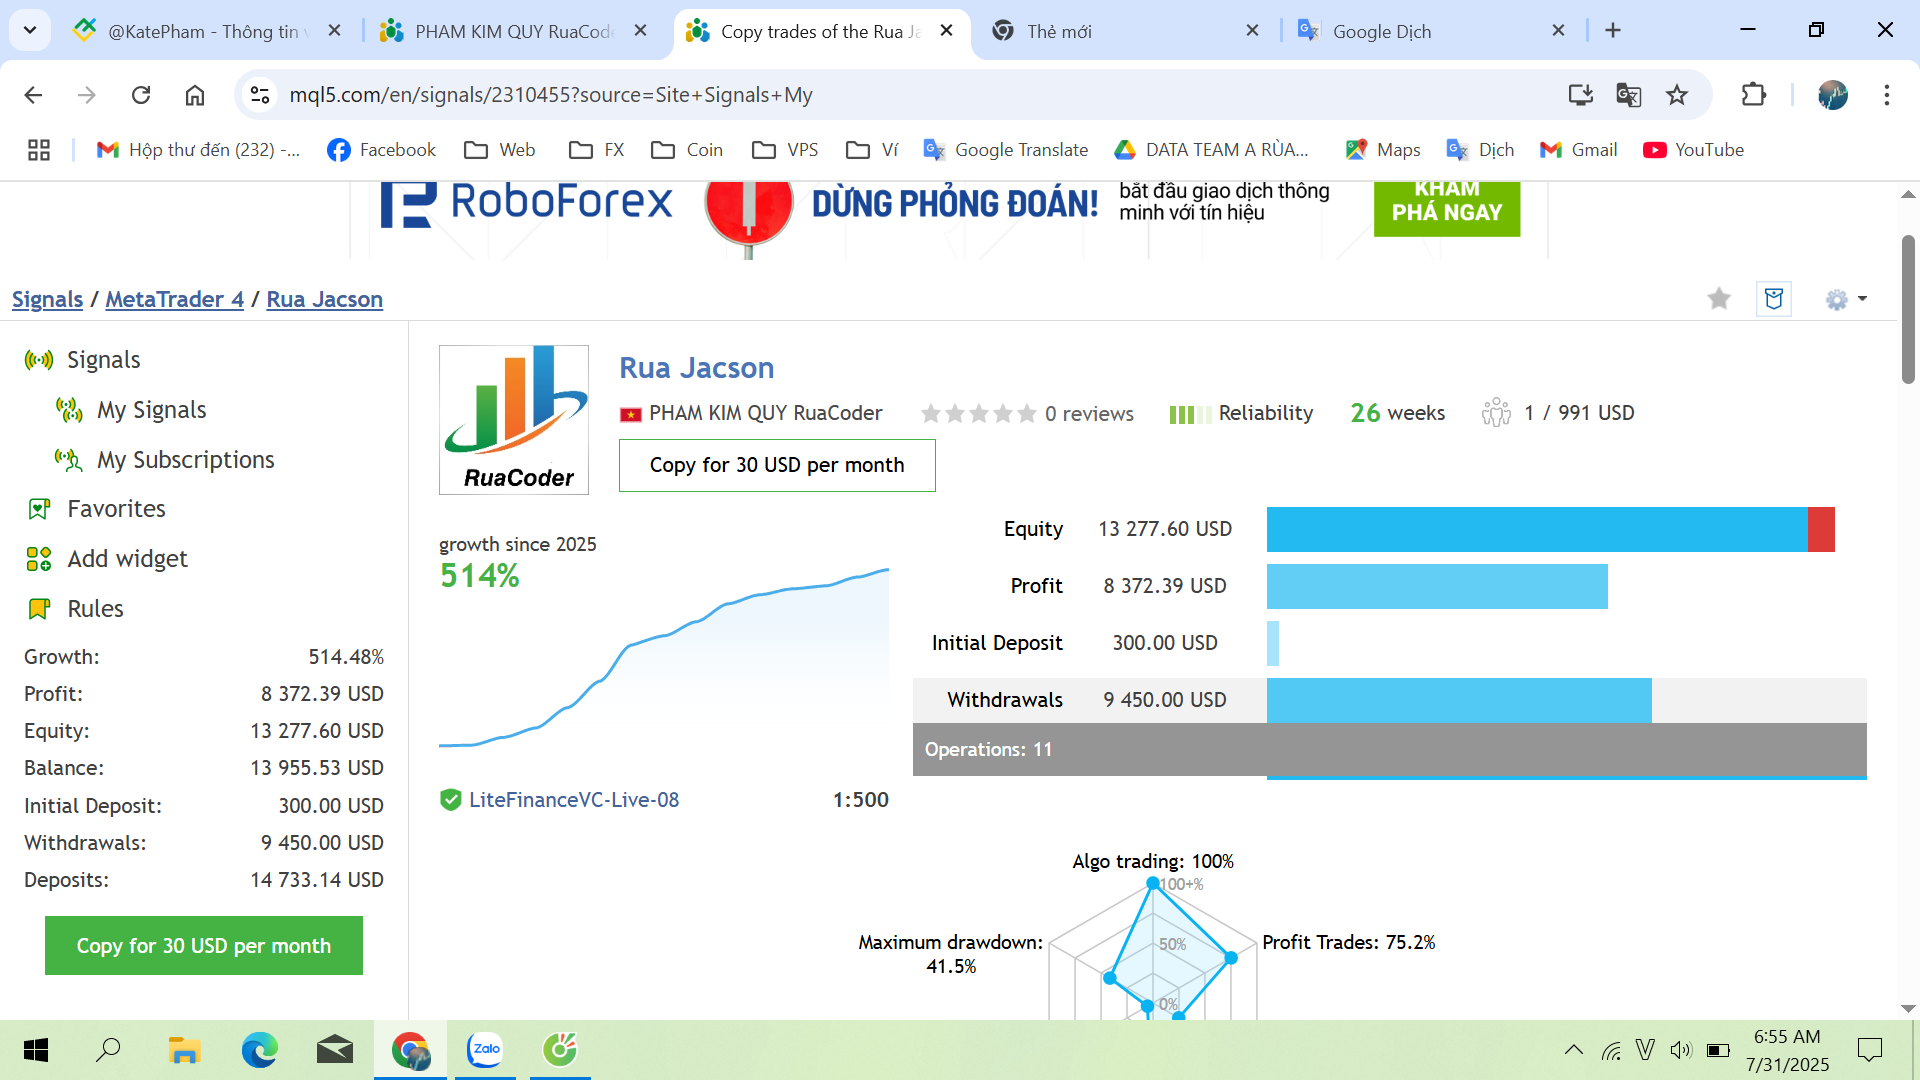Screen dimensions: 1920x1080
Task: Click green Copy for 30 USD button
Action: coord(204,946)
